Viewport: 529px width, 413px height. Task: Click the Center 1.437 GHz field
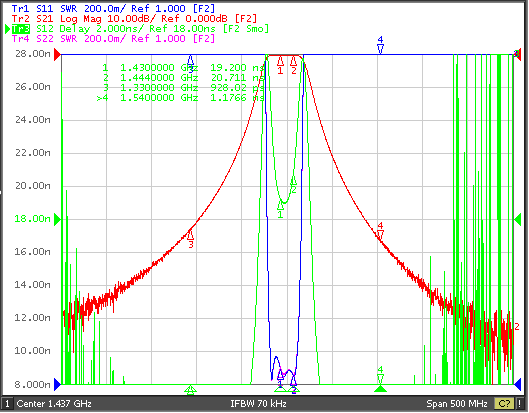click(x=54, y=404)
